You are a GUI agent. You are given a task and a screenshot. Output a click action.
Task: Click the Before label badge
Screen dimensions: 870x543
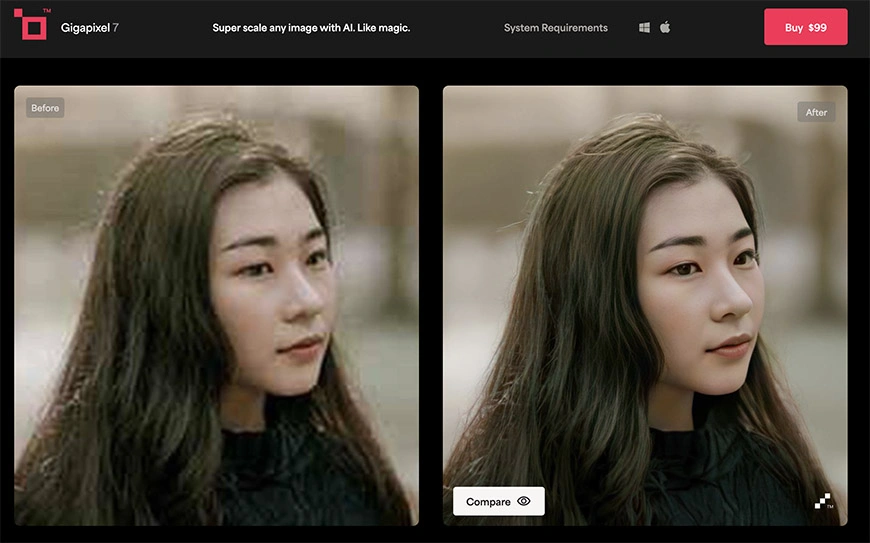pyautogui.click(x=45, y=108)
